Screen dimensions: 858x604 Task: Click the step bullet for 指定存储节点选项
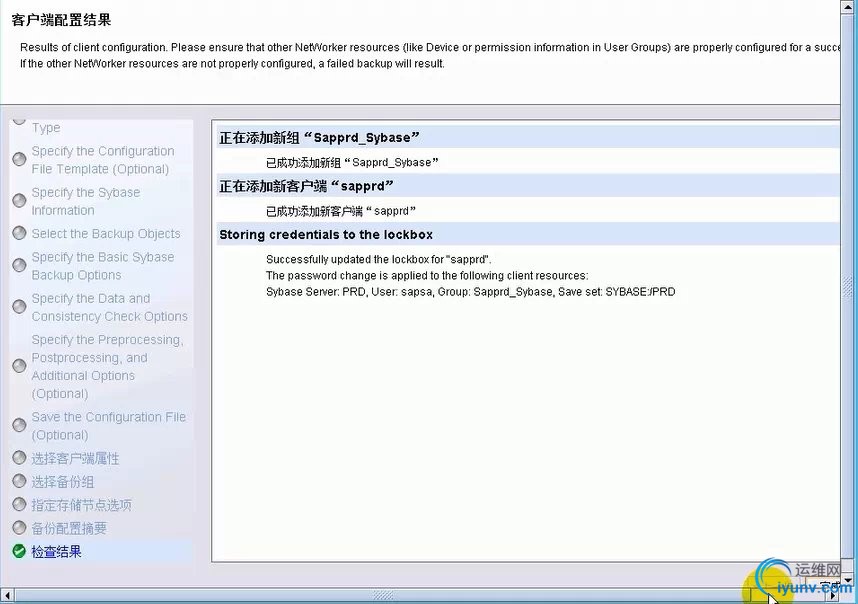pos(19,504)
